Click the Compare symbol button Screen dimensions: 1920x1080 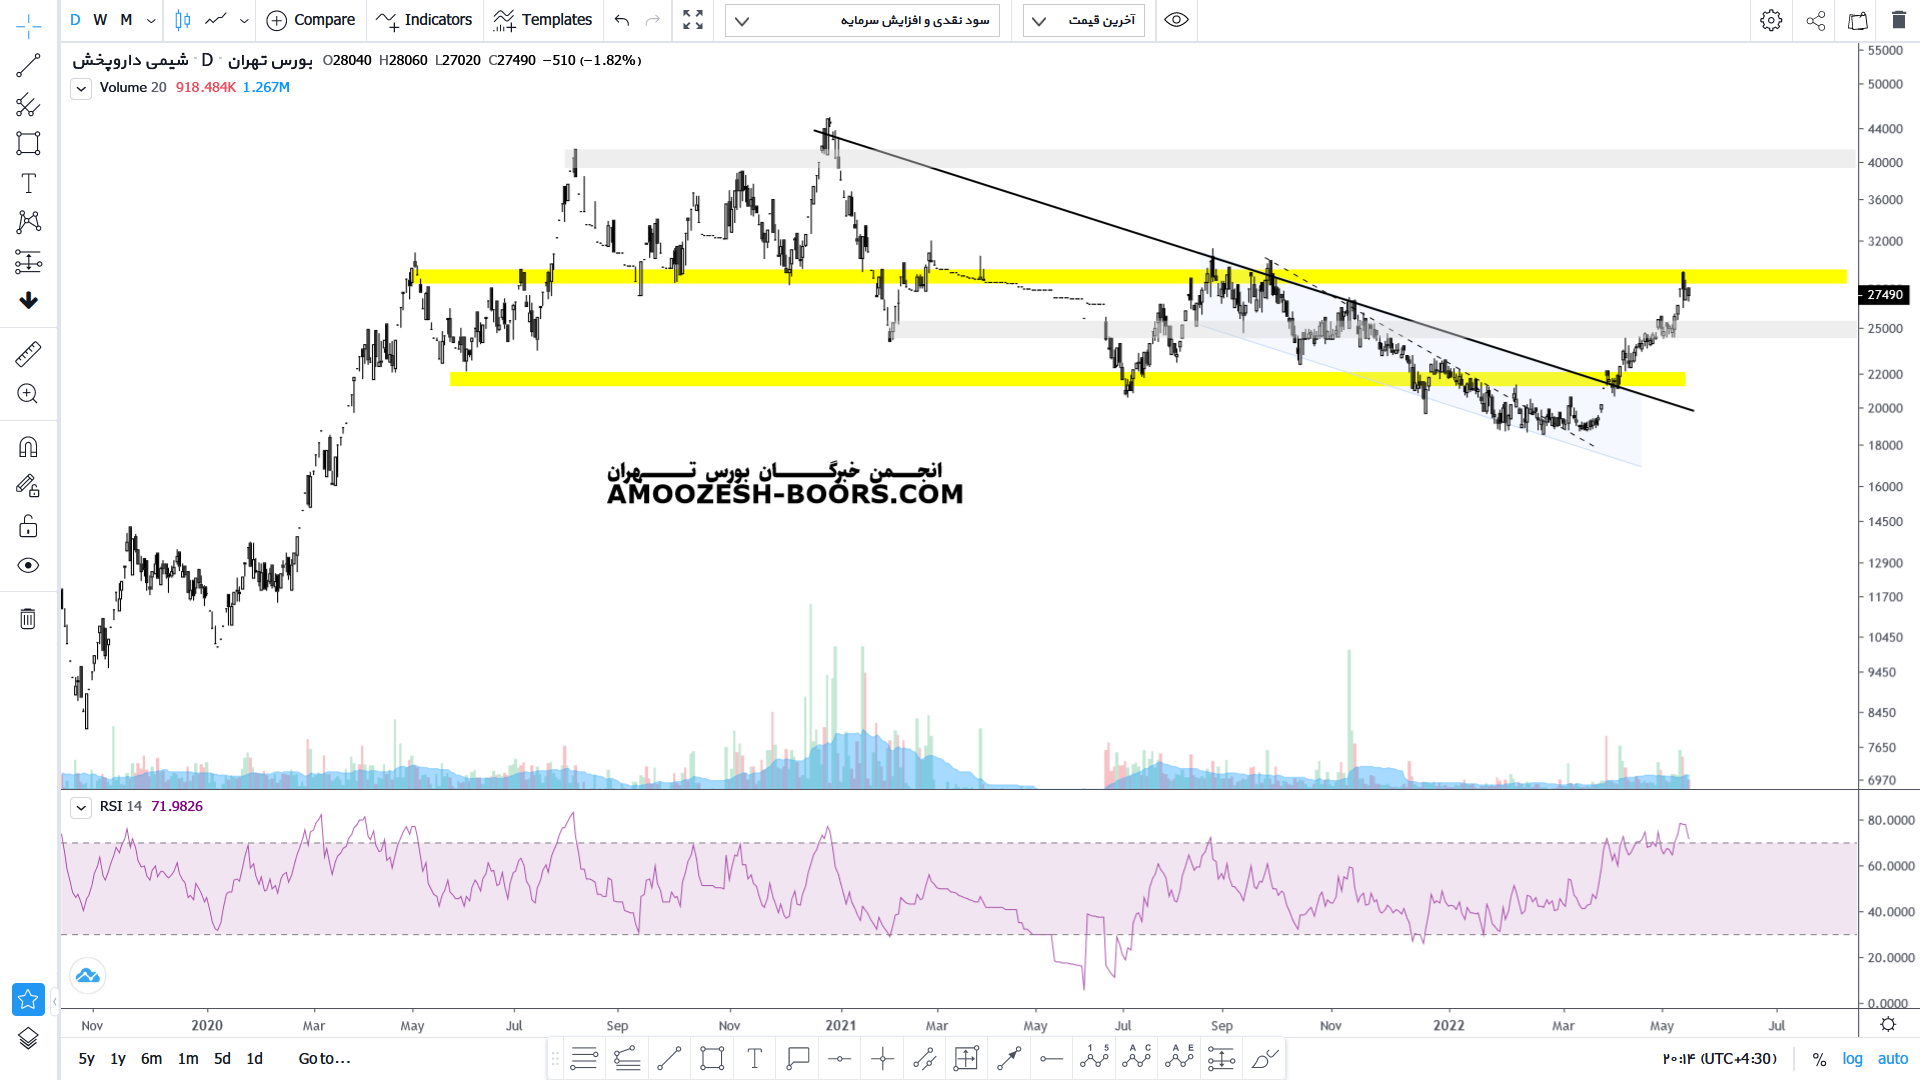pos(311,20)
